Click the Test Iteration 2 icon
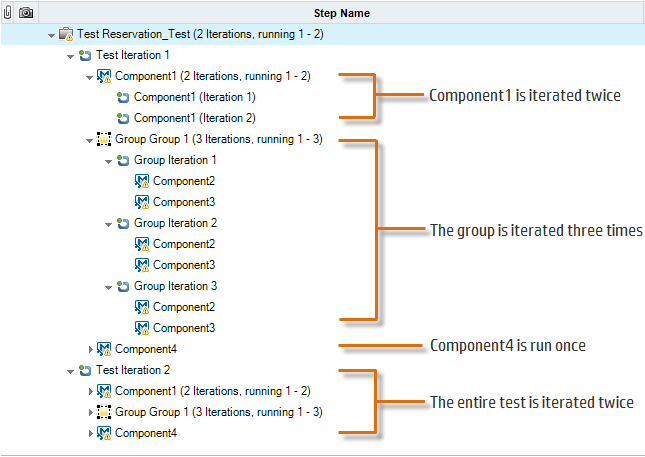The height and width of the screenshot is (457, 645). click(85, 371)
